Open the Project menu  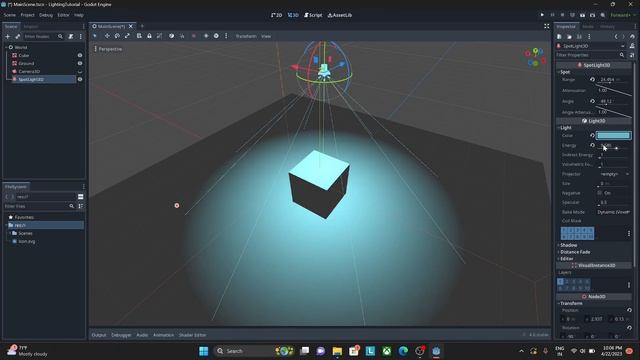pyautogui.click(x=27, y=15)
